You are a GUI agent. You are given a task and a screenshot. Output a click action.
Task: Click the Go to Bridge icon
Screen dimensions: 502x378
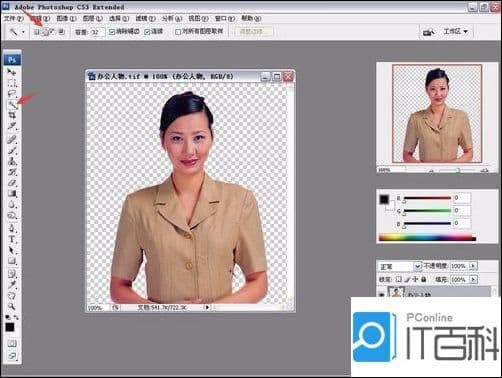point(429,32)
